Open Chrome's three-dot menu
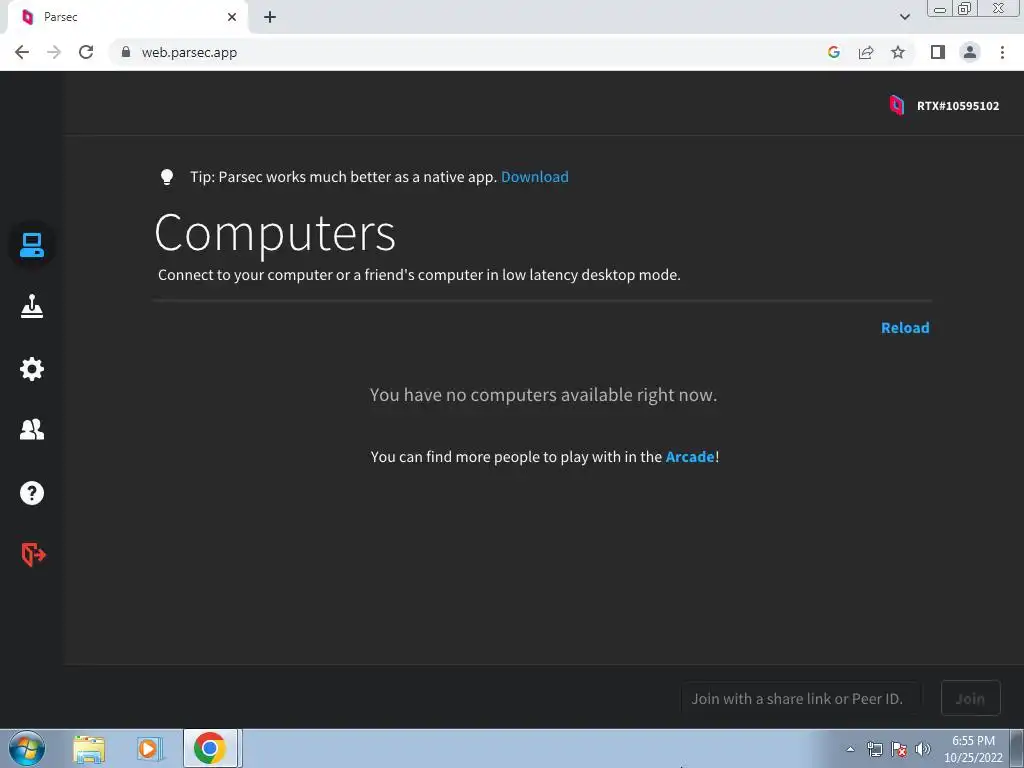The width and height of the screenshot is (1024, 768). click(x=1002, y=52)
